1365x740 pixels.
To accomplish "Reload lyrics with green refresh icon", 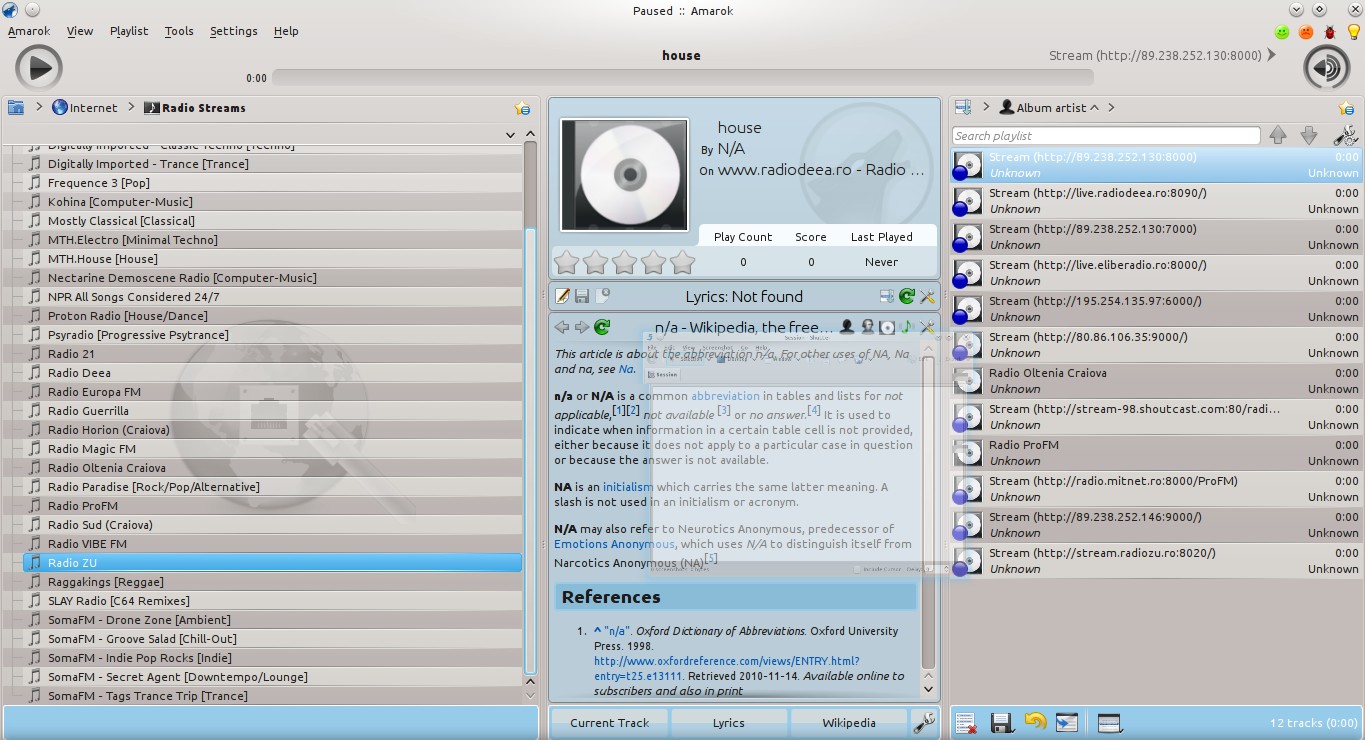I will pyautogui.click(x=907, y=296).
